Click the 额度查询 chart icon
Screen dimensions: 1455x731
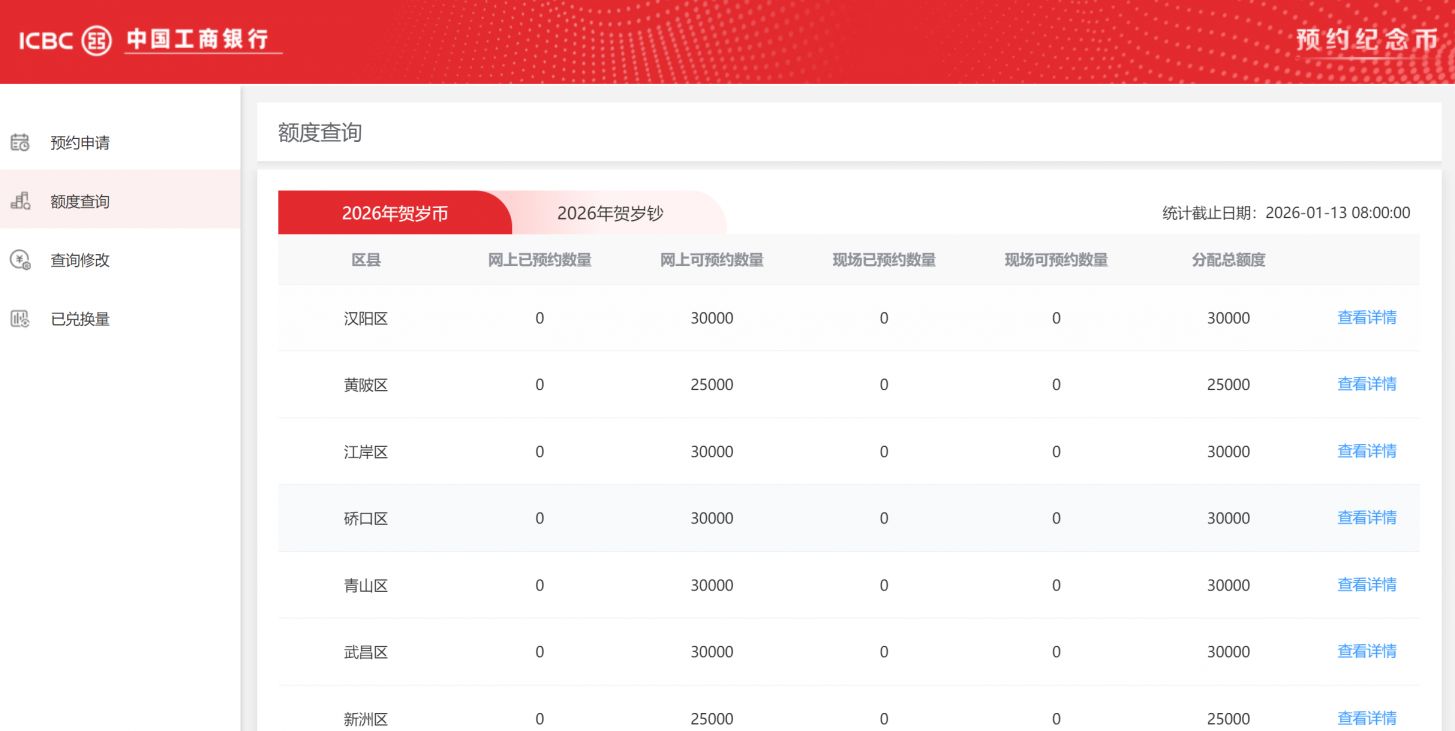20,201
